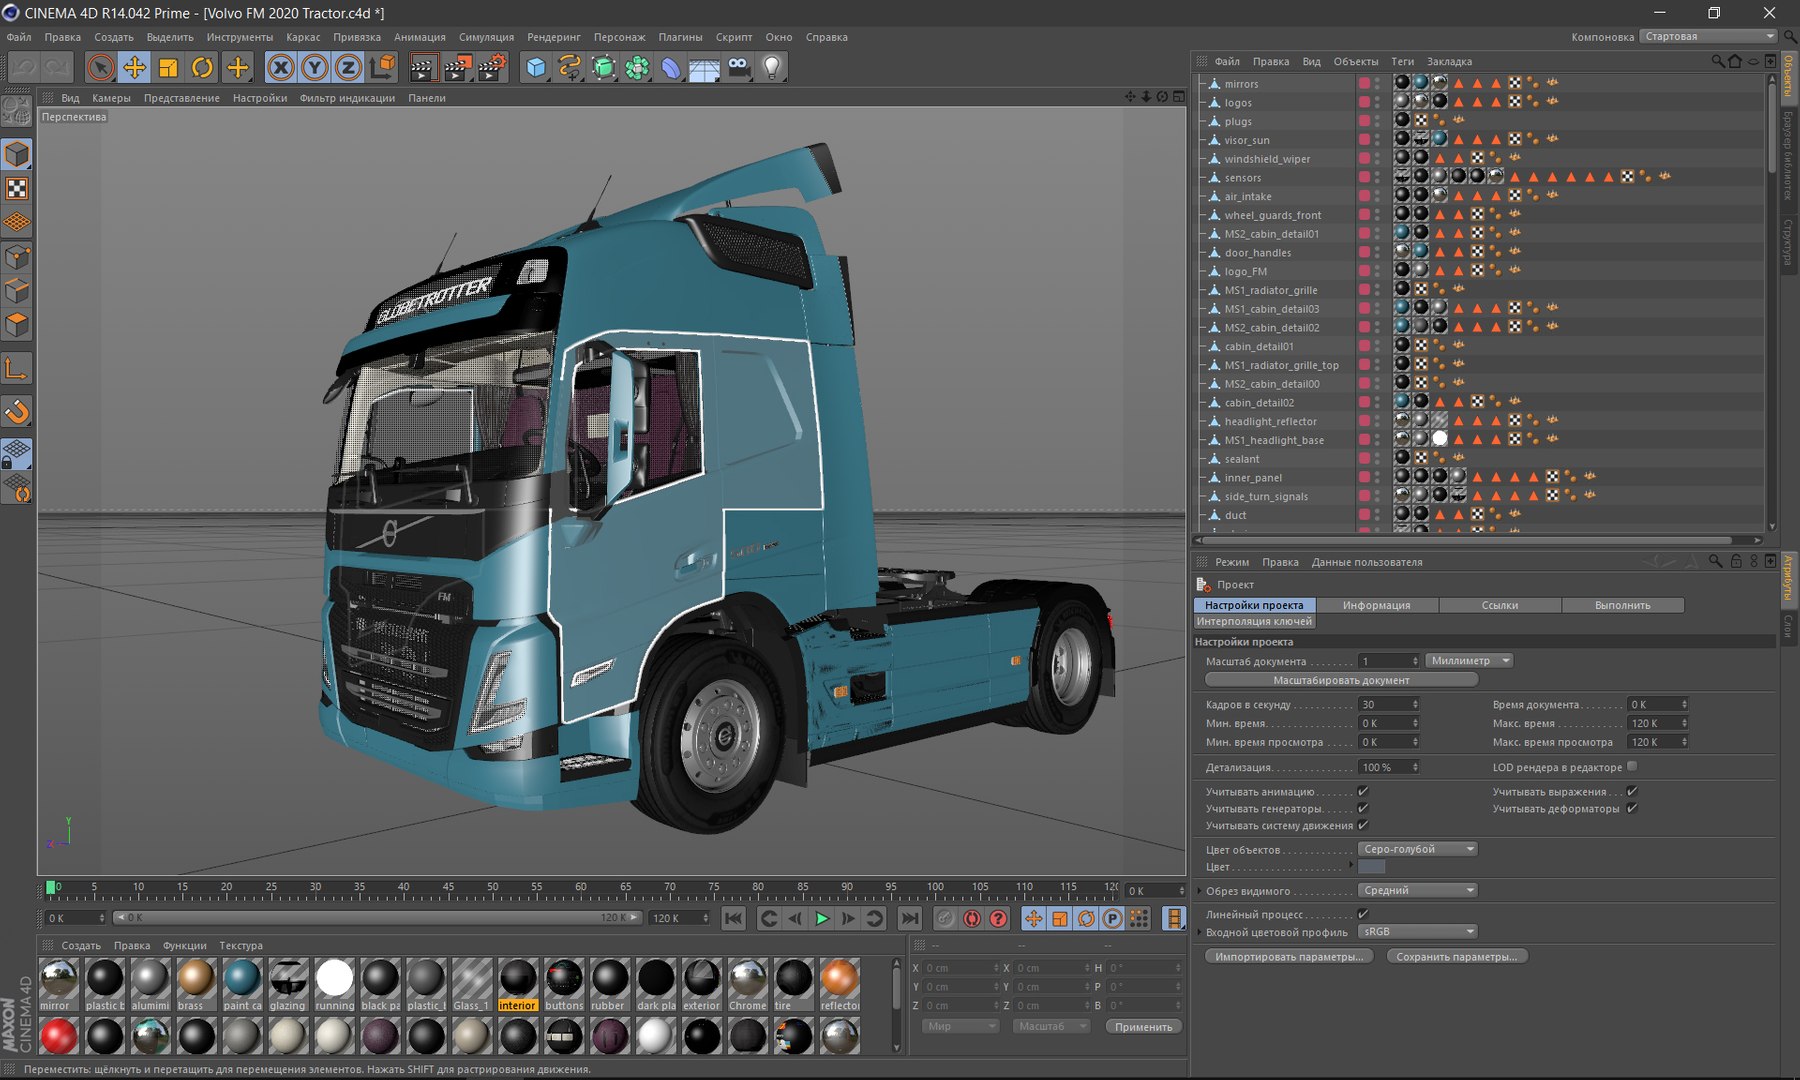Click the save parameters button
Viewport: 1800px width, 1080px height.
(x=1456, y=957)
